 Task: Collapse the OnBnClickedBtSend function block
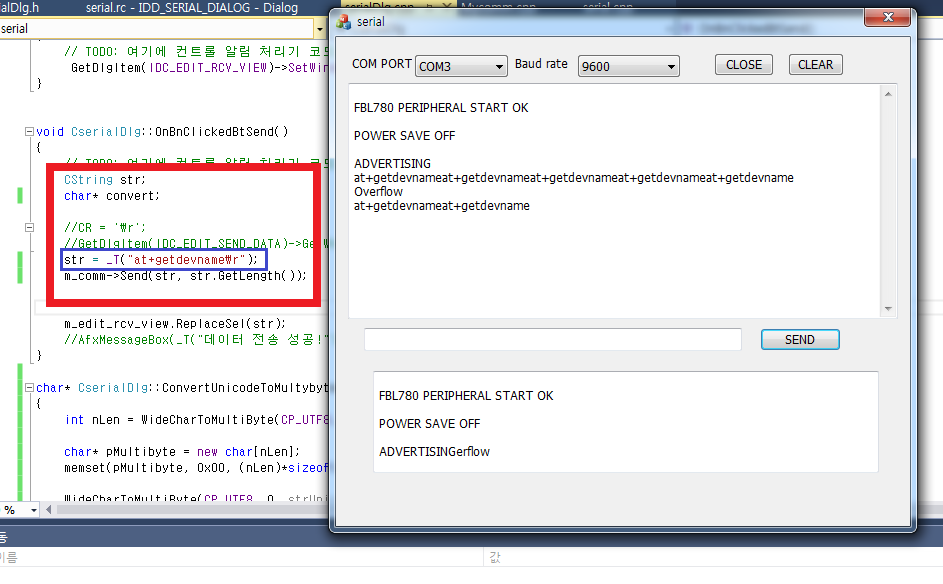(x=29, y=131)
